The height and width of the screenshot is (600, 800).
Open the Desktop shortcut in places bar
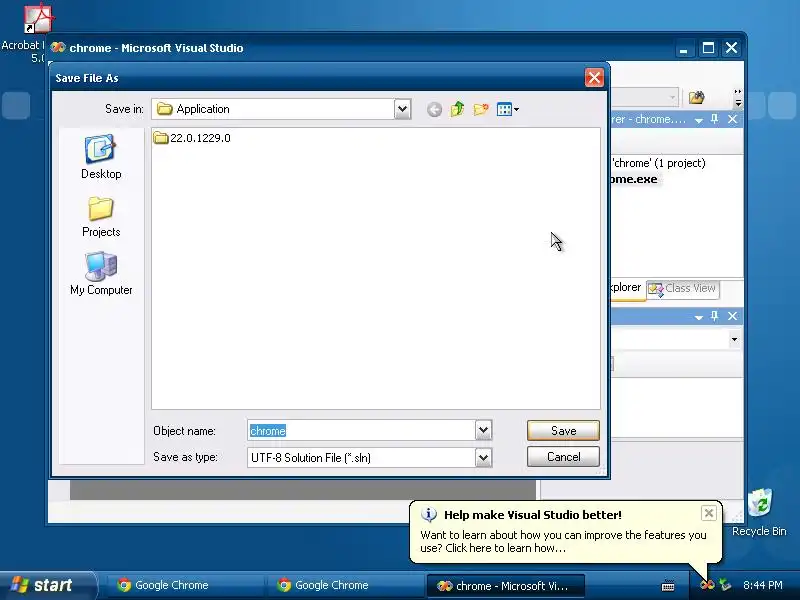[101, 157]
